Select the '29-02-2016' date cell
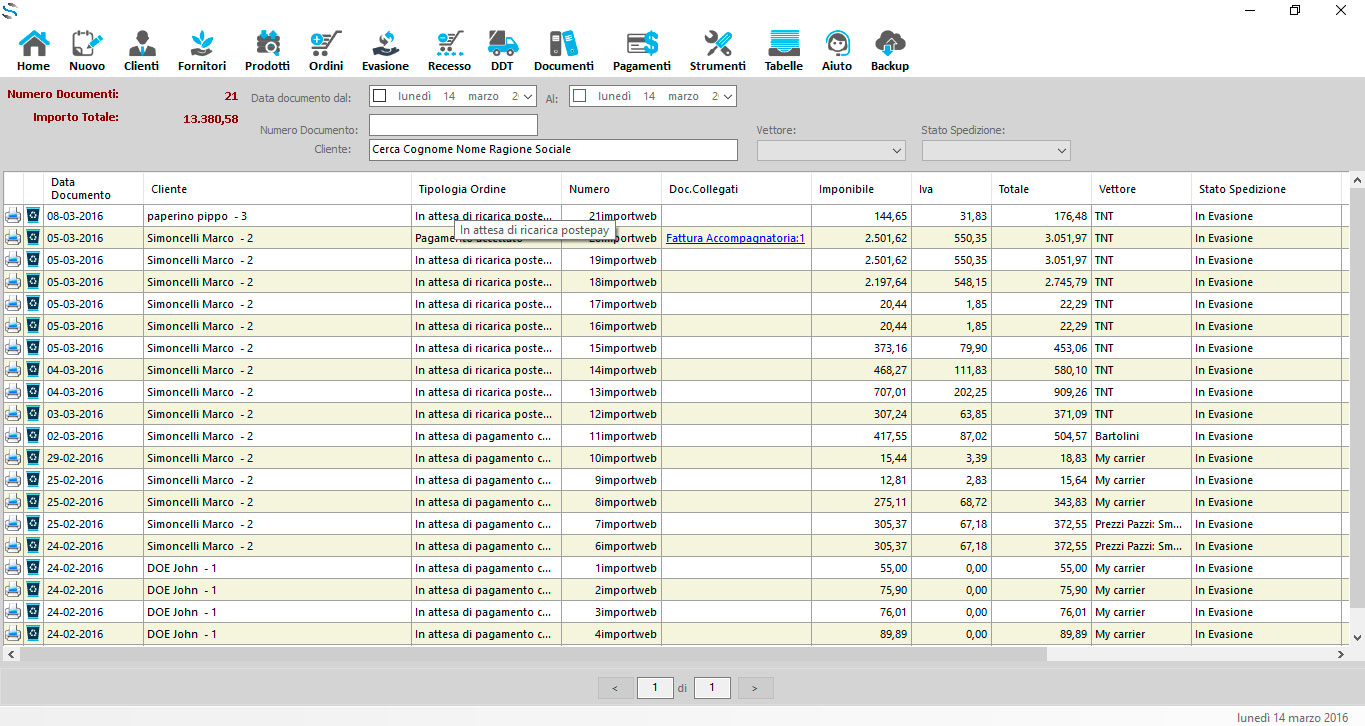The height and width of the screenshot is (726, 1365). tap(93, 458)
